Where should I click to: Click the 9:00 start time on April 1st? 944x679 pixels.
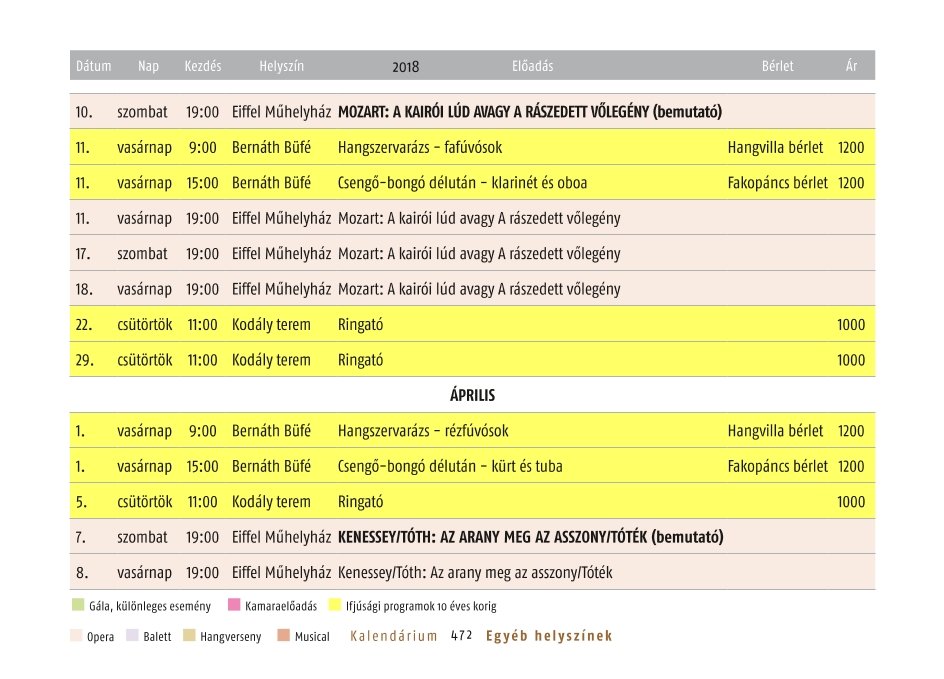(203, 431)
